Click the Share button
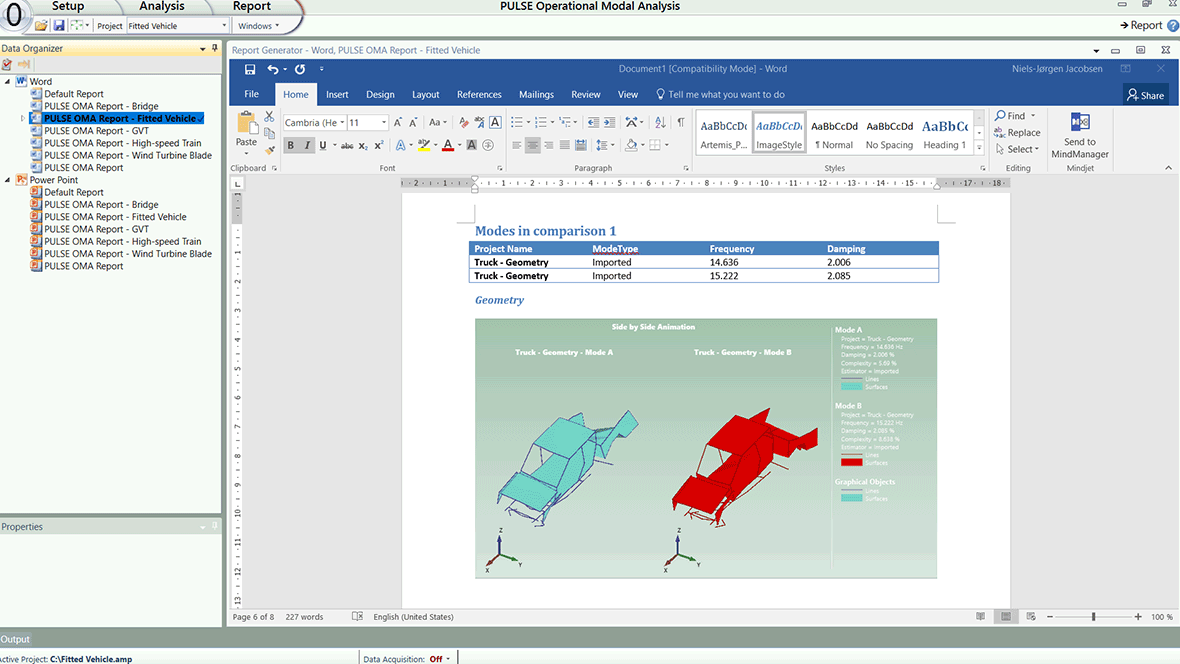Image resolution: width=1180 pixels, height=664 pixels. click(1145, 95)
